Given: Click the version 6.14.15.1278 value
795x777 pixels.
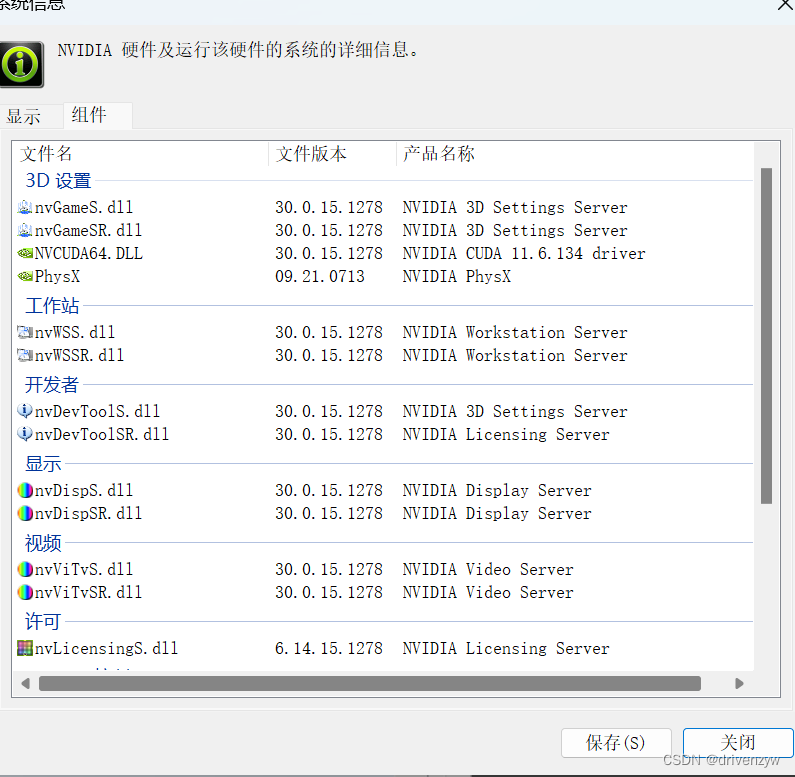Looking at the screenshot, I should (329, 648).
